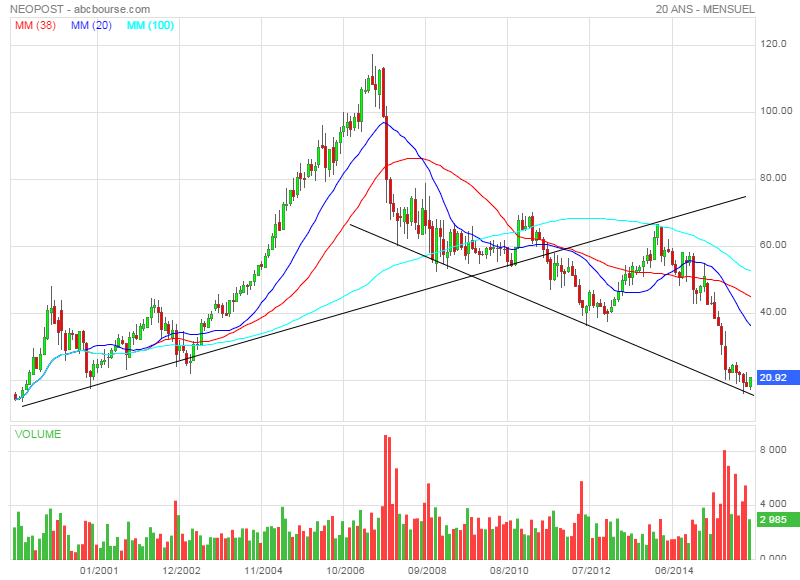Click the 60.00 price axis label
The image size is (800, 580).
tap(773, 245)
